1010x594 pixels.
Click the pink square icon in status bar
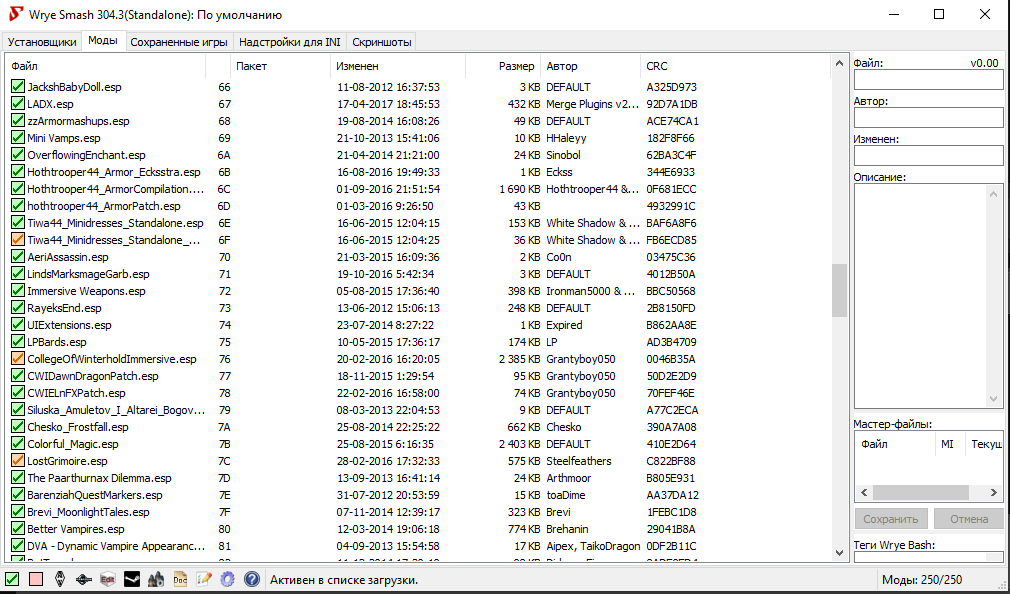(36, 579)
